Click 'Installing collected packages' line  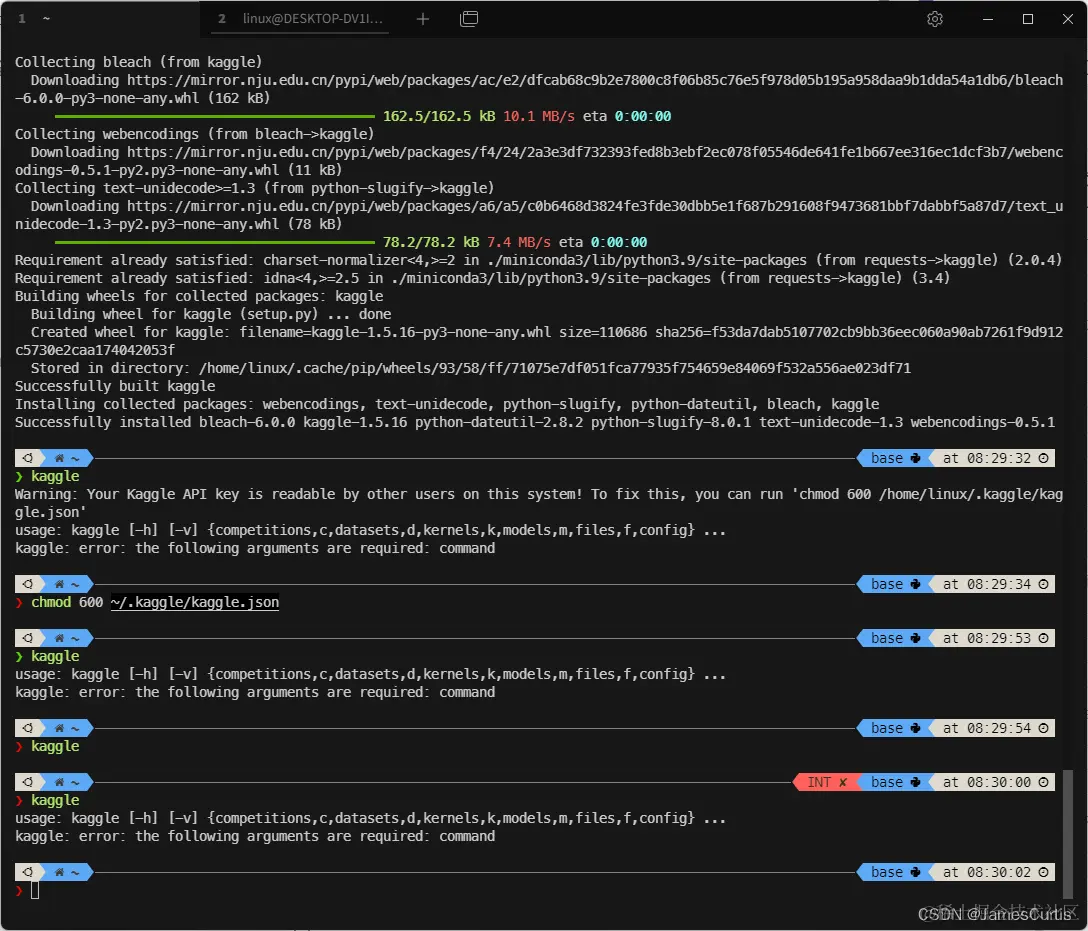click(x=447, y=404)
